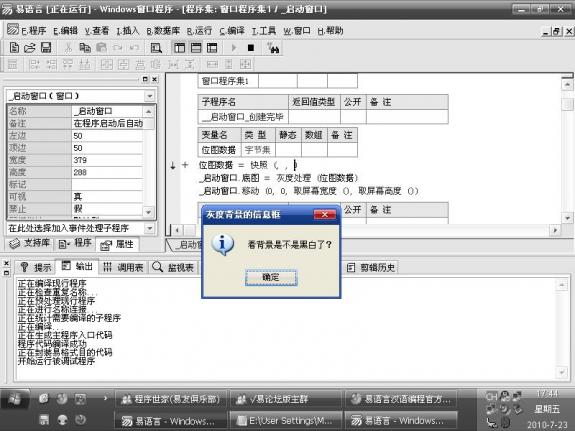This screenshot has height=431, width=575.
Task: Click the code line 位图数据 = 快照
Action: 248,165
